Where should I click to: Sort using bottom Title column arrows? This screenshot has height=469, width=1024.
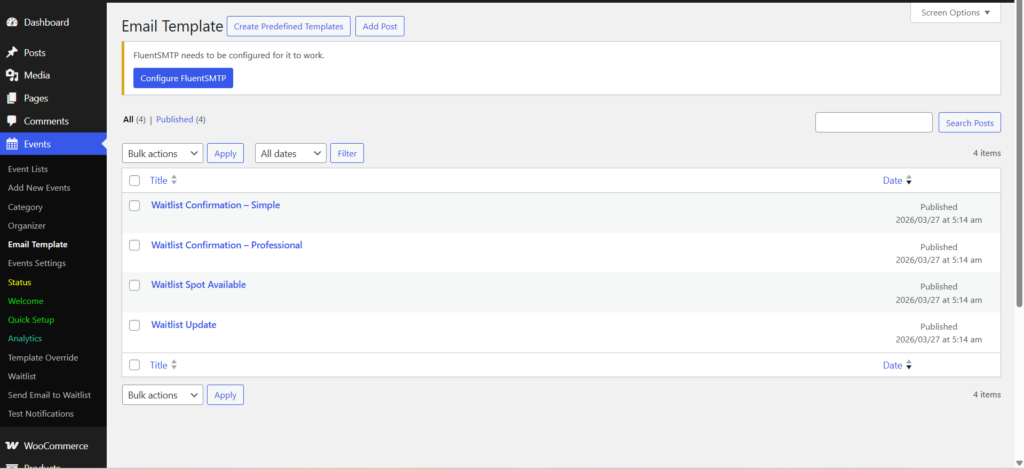[x=174, y=365]
